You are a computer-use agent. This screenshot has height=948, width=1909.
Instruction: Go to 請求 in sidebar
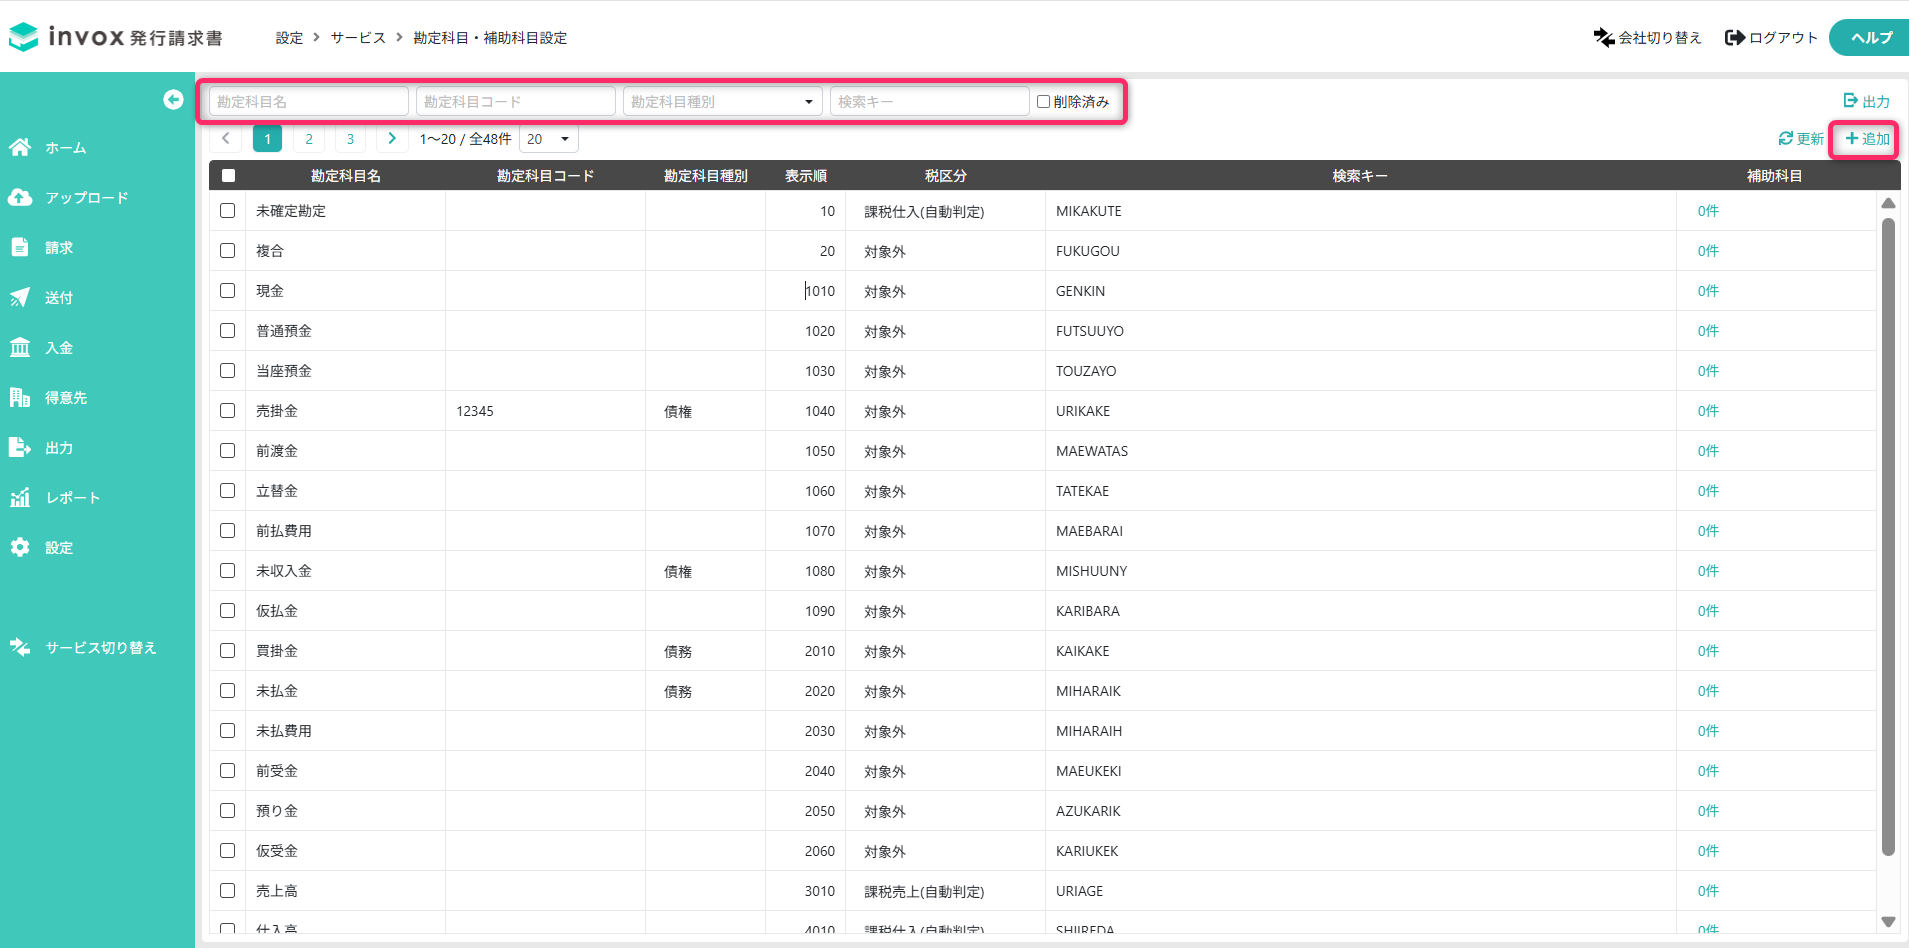tap(41, 248)
